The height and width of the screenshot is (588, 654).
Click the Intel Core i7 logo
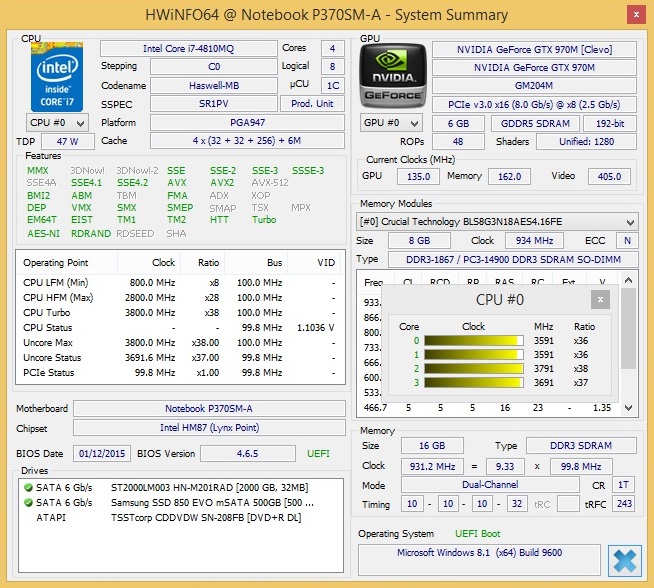click(57, 77)
